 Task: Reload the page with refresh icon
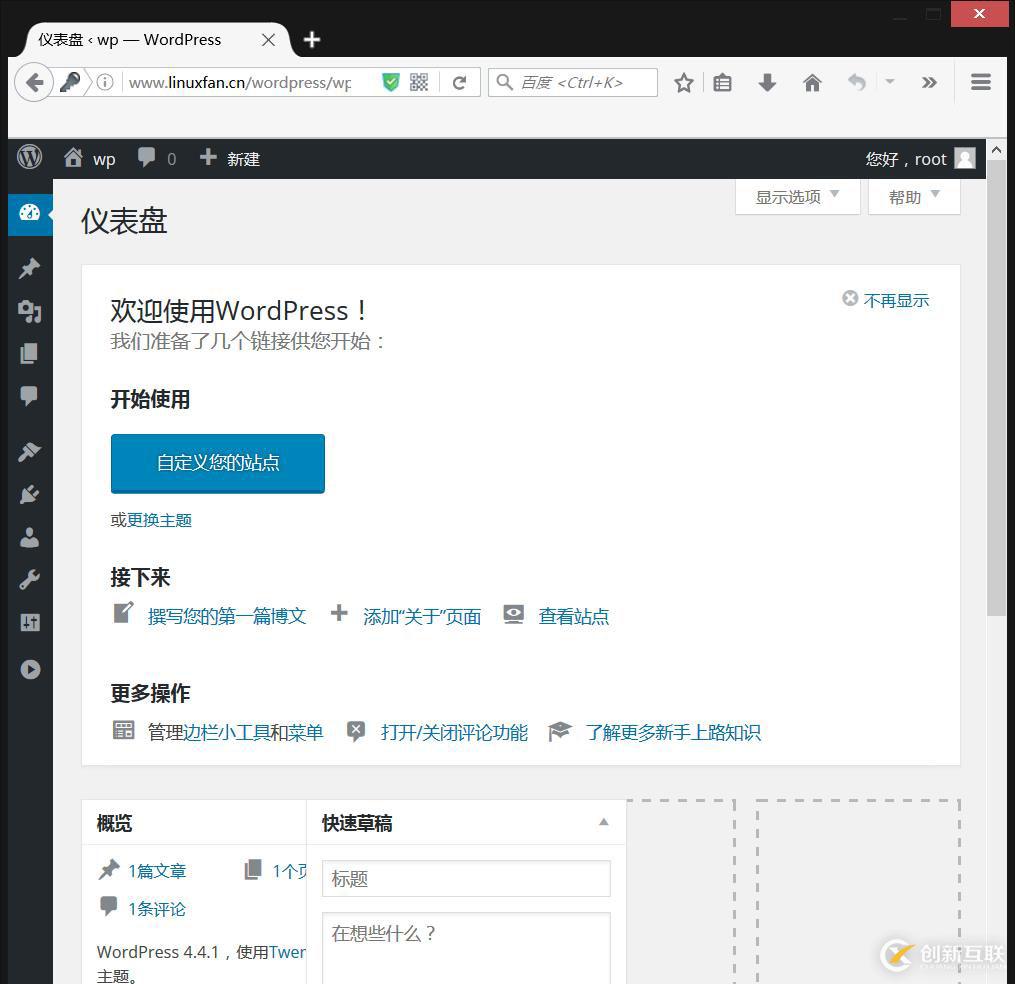click(x=460, y=82)
